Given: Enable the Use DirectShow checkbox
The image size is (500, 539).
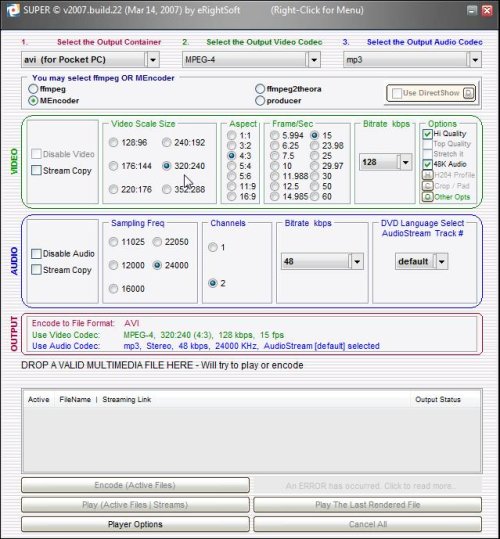Looking at the screenshot, I should pyautogui.click(x=397, y=93).
